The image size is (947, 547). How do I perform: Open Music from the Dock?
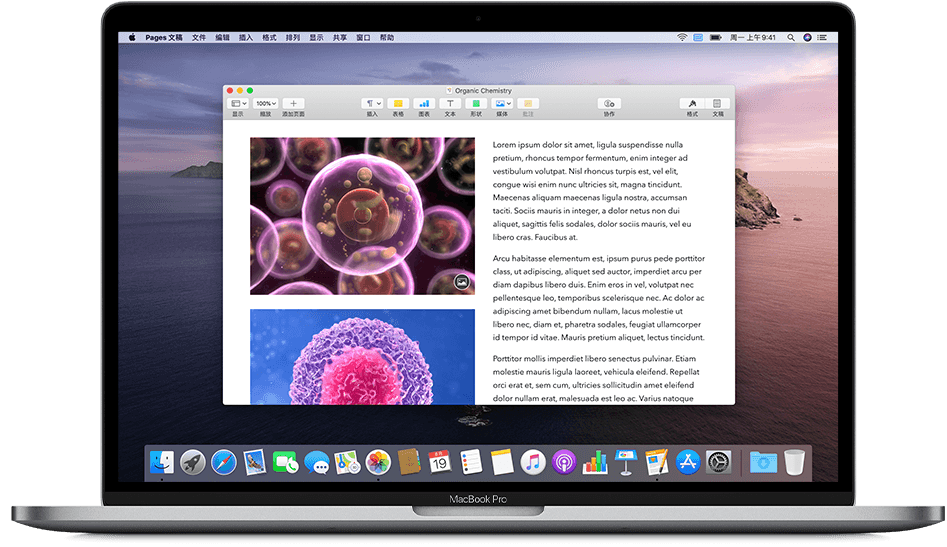533,463
